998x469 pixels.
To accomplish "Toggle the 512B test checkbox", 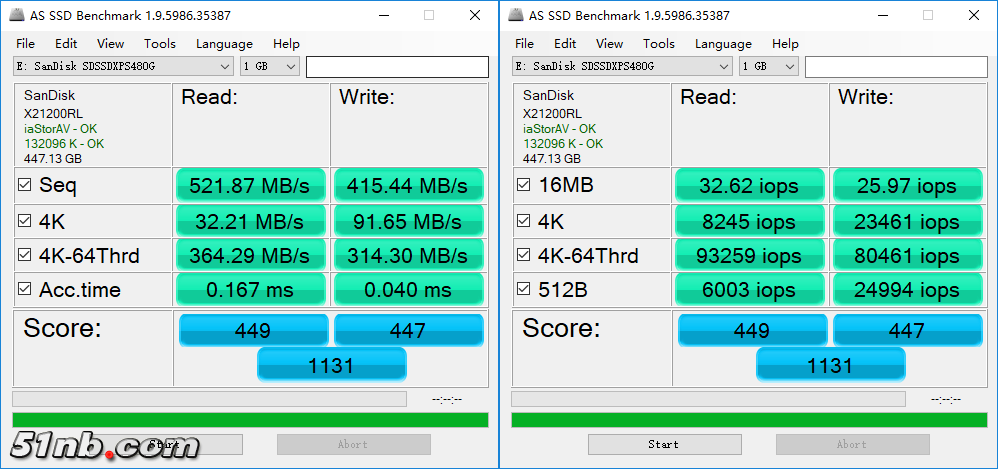I will pyautogui.click(x=523, y=290).
